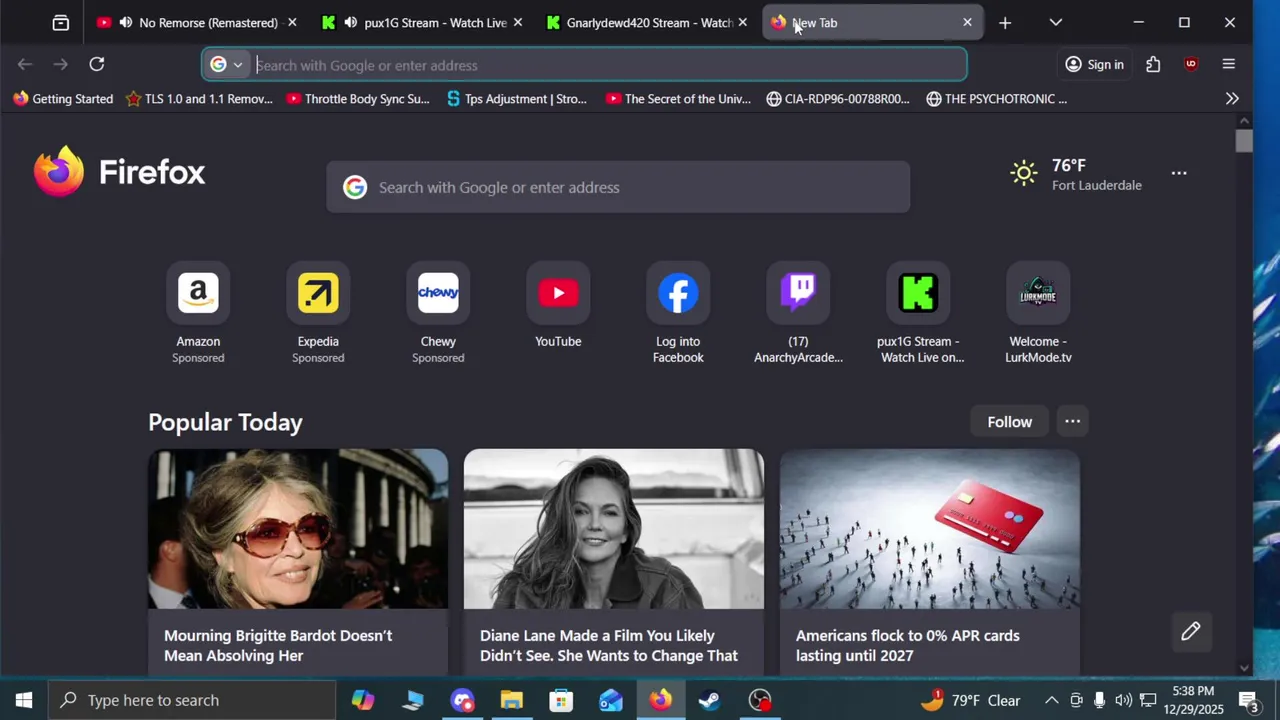Open Firefox application hamburger menu
Viewport: 1280px width, 720px height.
(x=1229, y=64)
